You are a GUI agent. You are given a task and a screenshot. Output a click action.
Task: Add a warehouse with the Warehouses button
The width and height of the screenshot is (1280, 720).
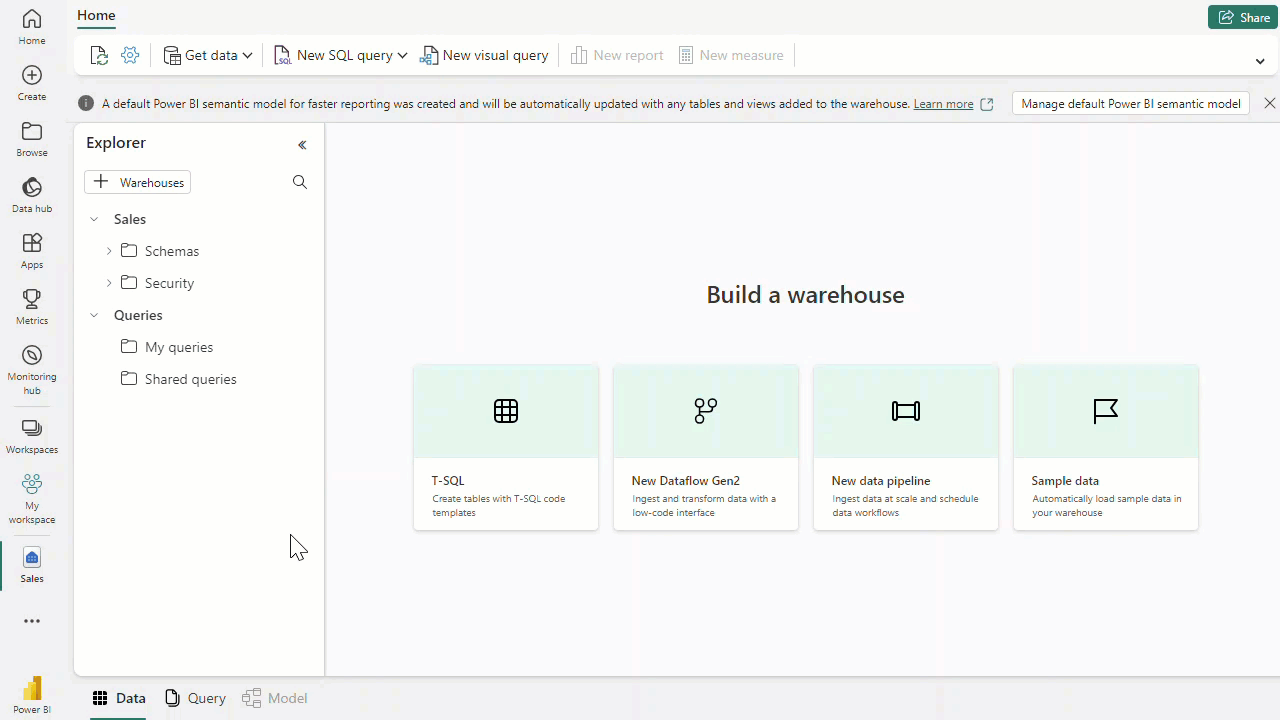point(138,182)
